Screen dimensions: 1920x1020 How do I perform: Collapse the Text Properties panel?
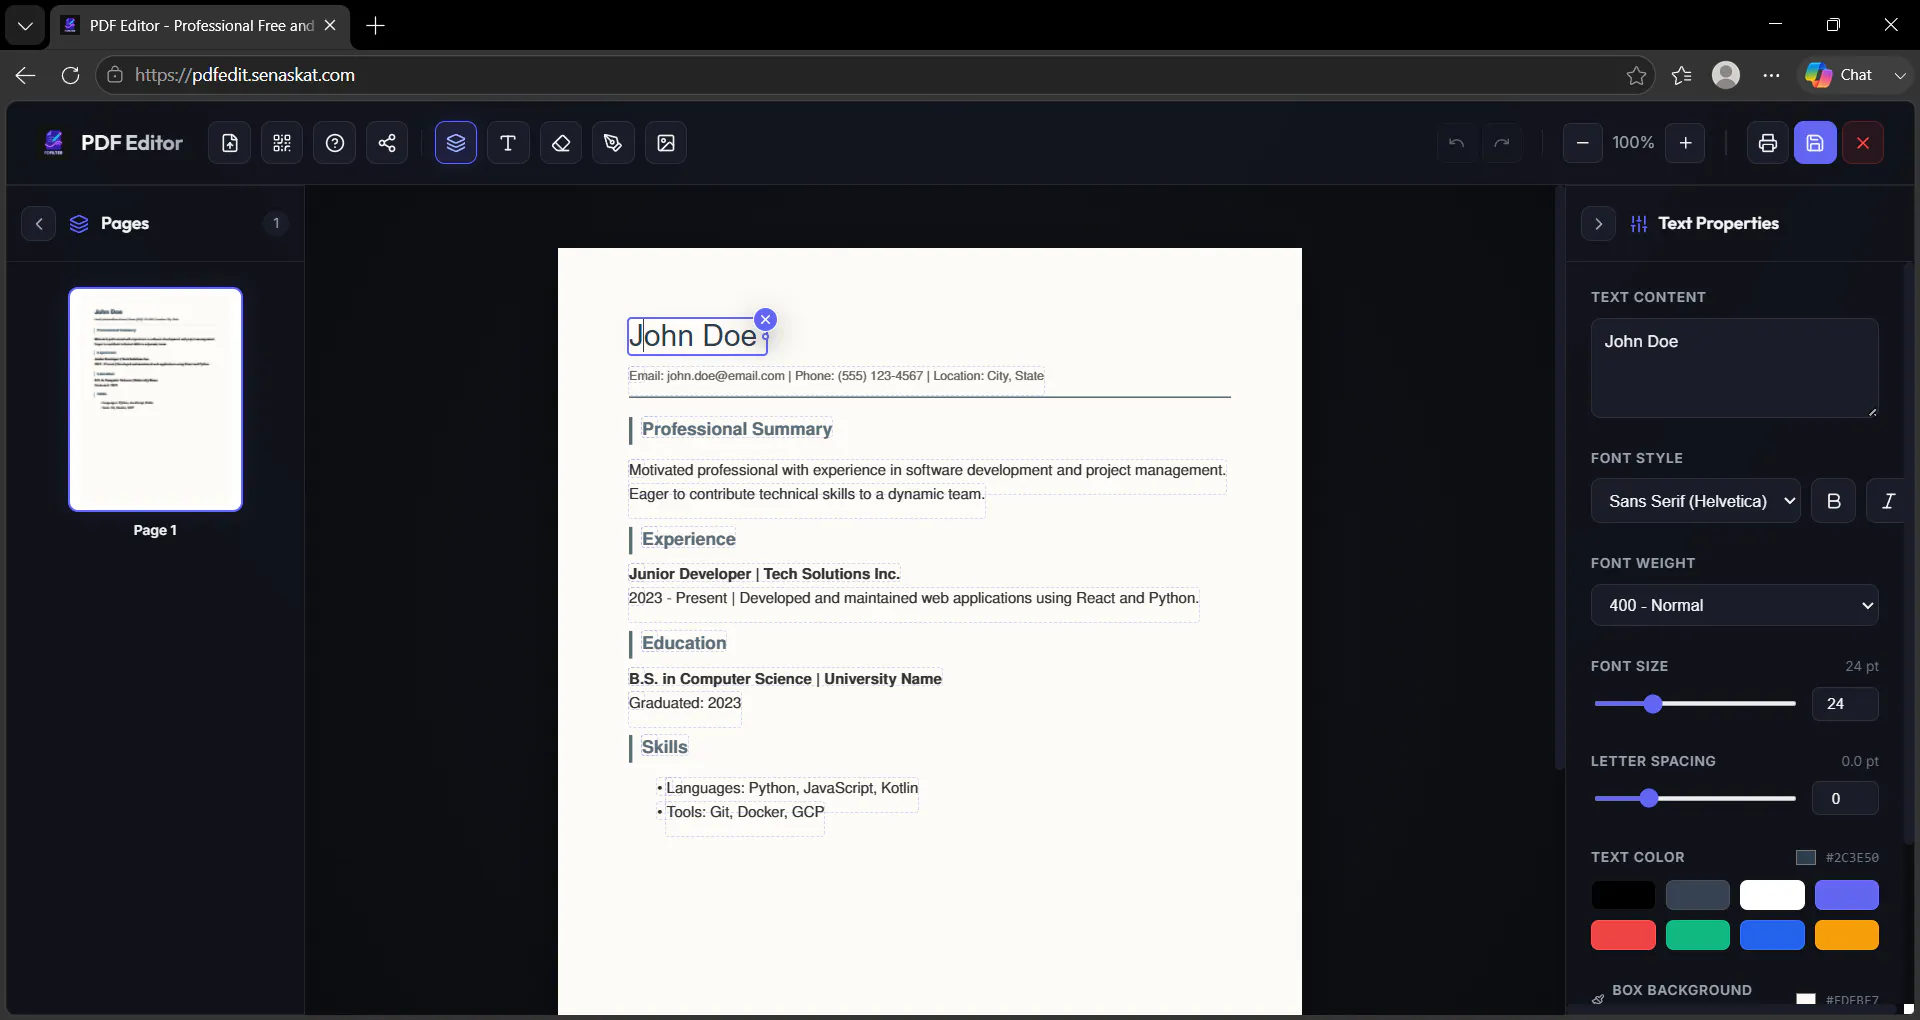(x=1598, y=223)
